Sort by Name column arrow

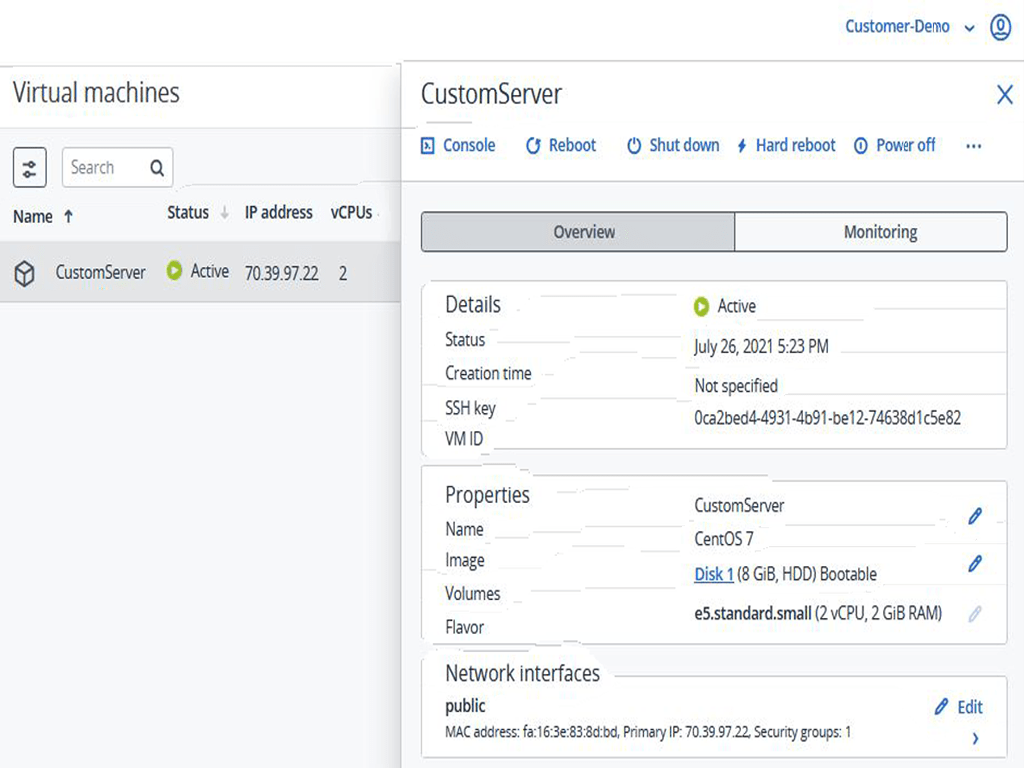68,216
